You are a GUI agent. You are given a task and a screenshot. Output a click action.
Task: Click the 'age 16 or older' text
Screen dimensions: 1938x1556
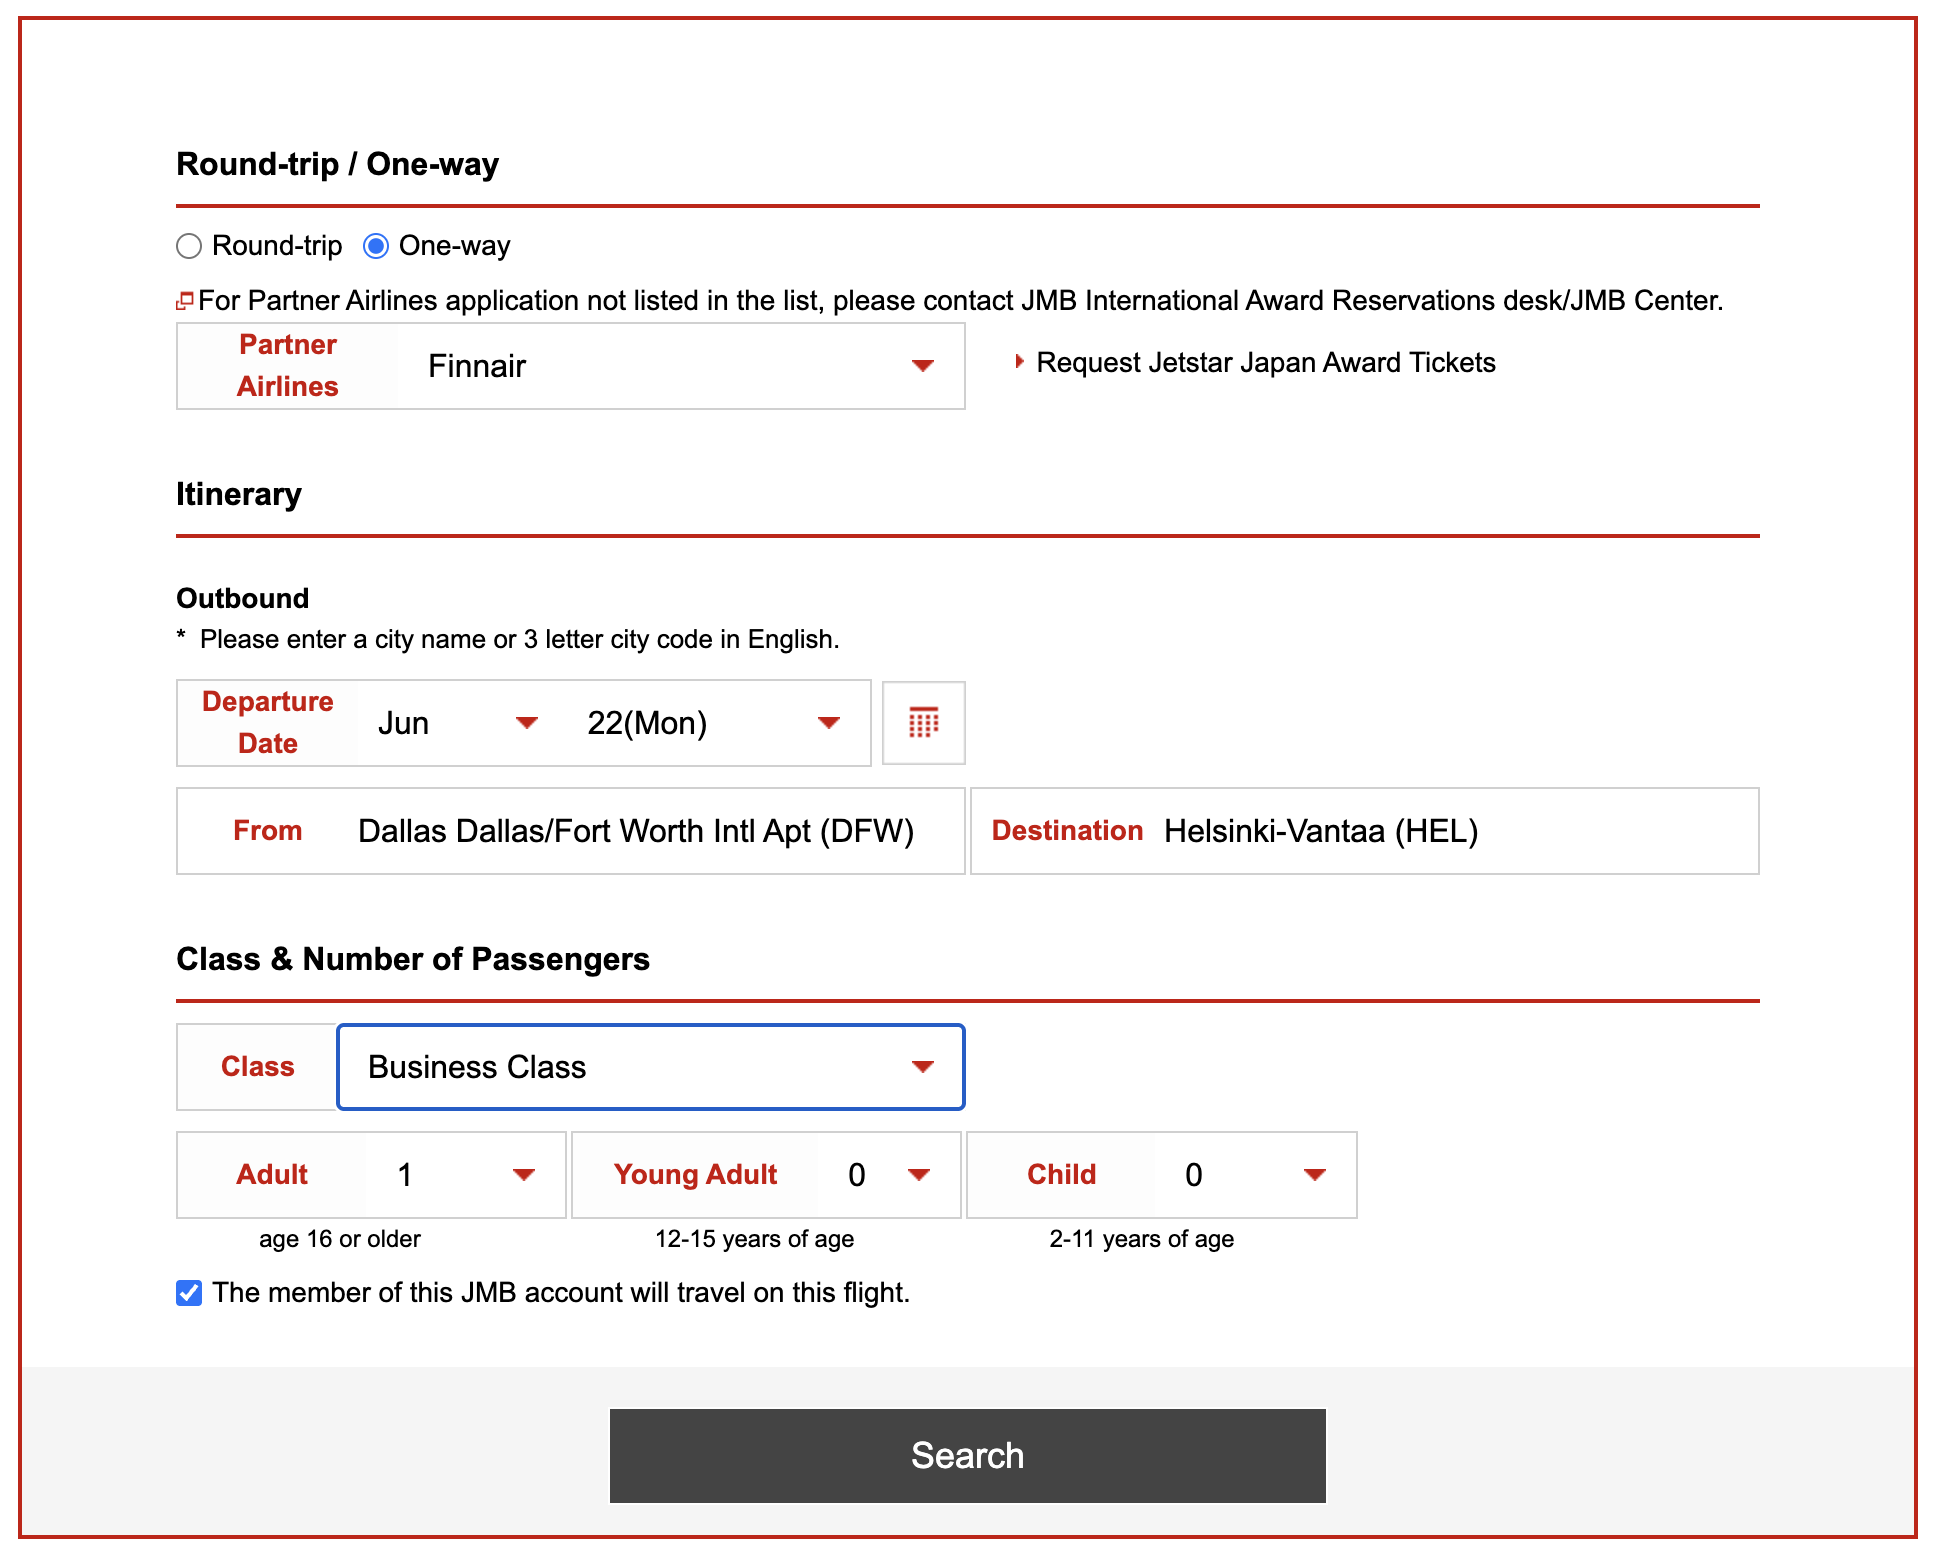point(340,1239)
